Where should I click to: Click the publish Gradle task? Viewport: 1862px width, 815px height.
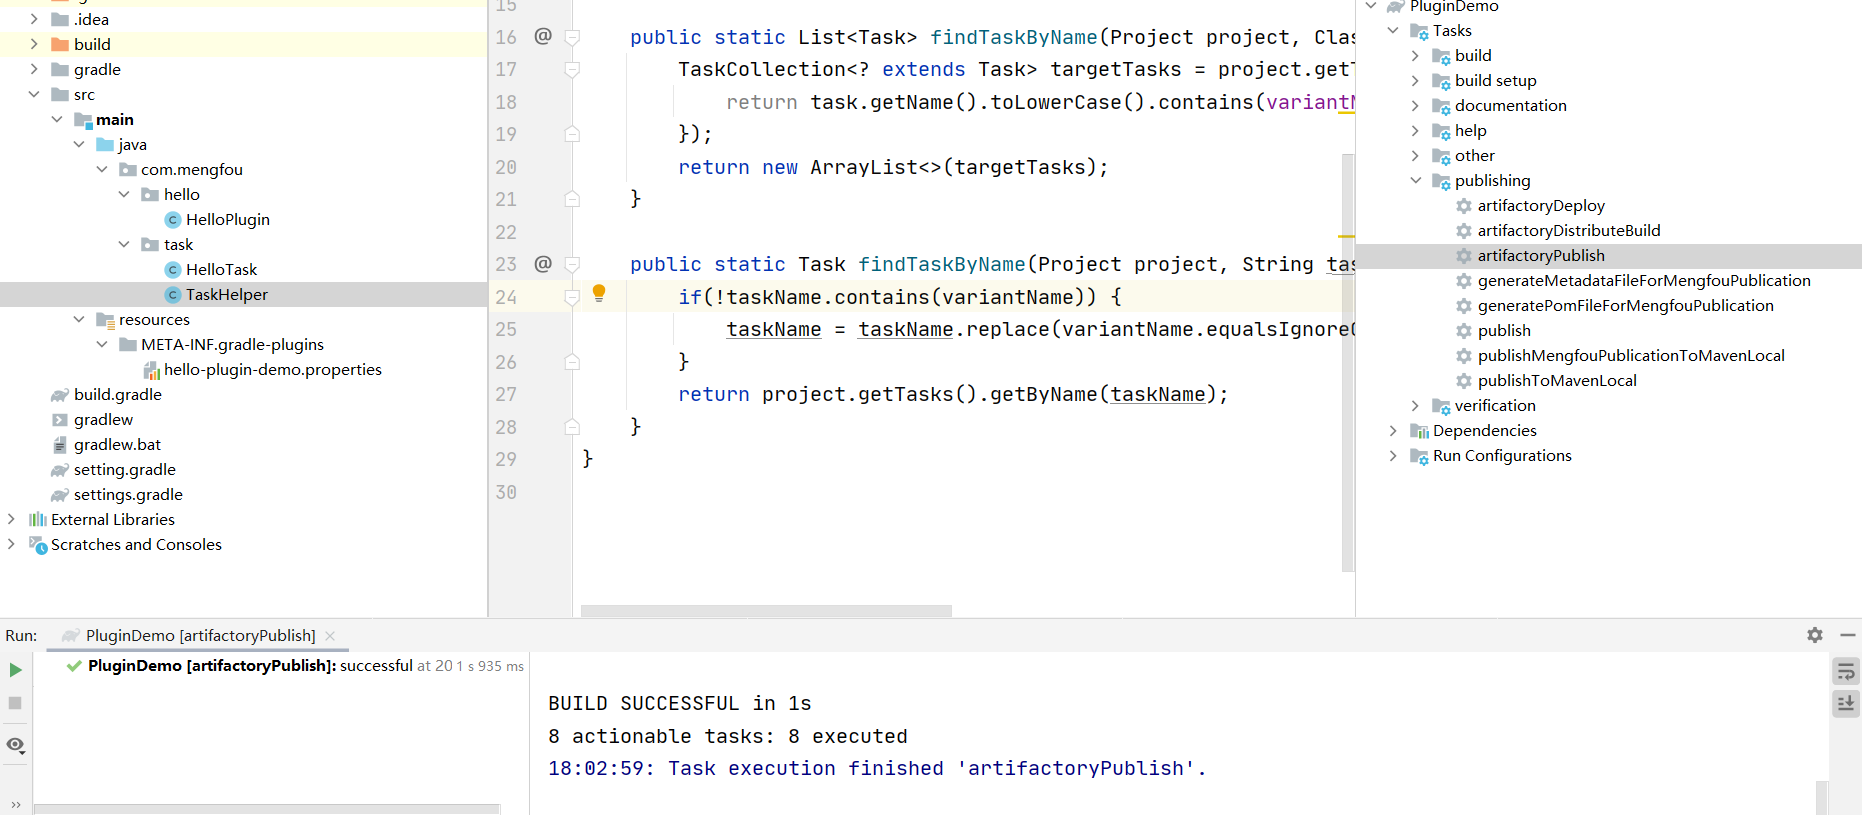pyautogui.click(x=1504, y=331)
